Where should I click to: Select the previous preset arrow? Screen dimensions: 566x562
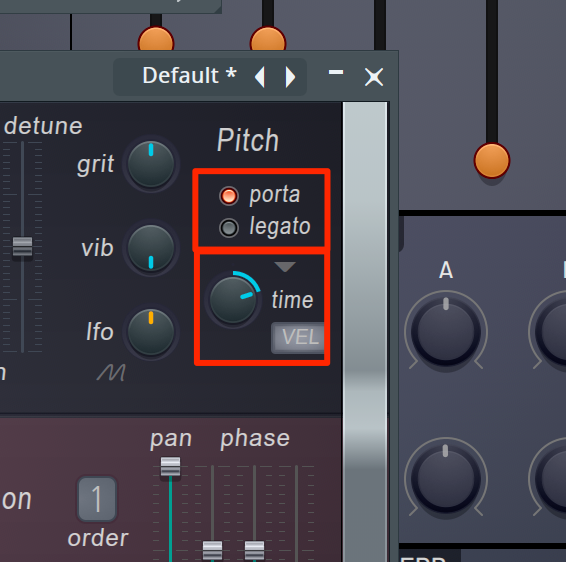(260, 77)
